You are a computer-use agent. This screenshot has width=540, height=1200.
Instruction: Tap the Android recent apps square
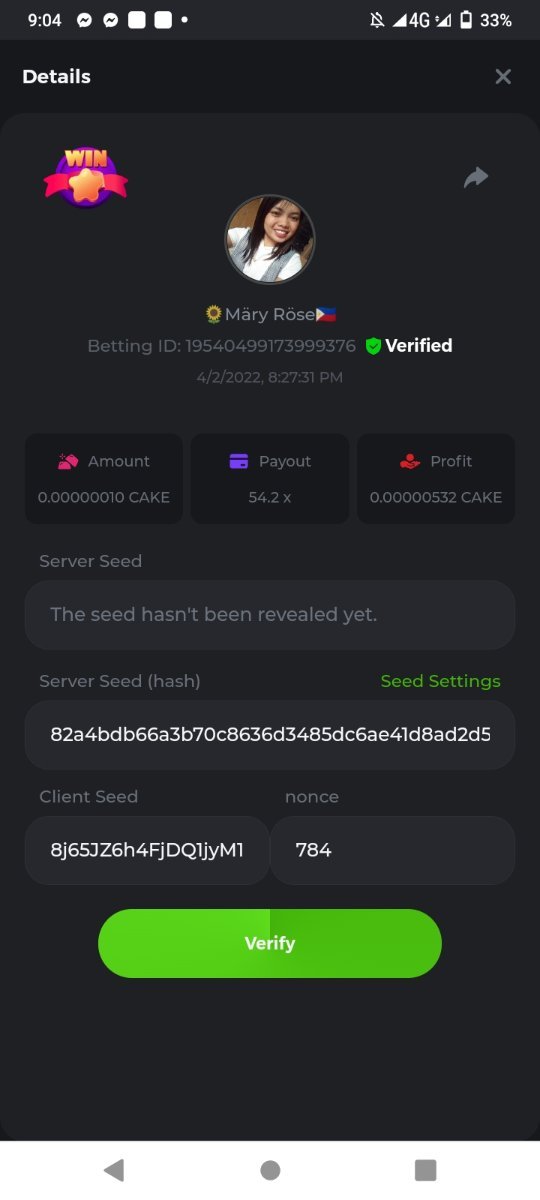(426, 1170)
